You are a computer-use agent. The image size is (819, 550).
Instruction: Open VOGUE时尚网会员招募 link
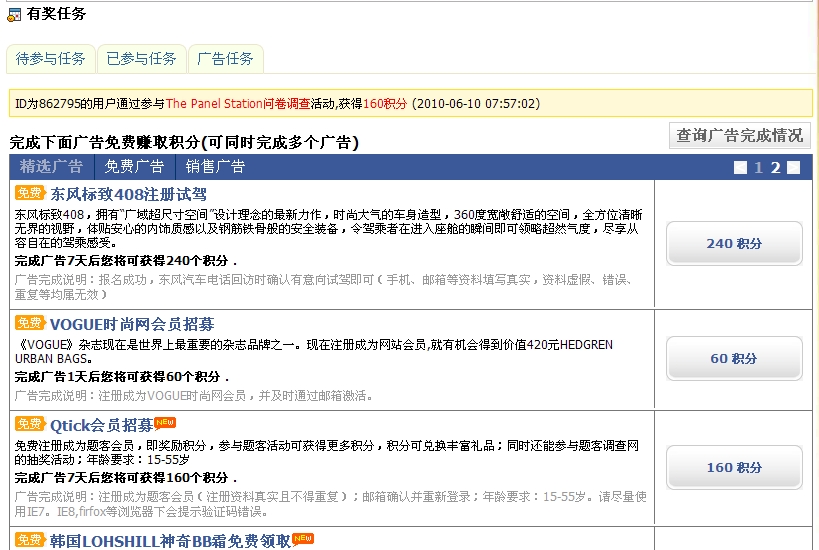(132, 324)
